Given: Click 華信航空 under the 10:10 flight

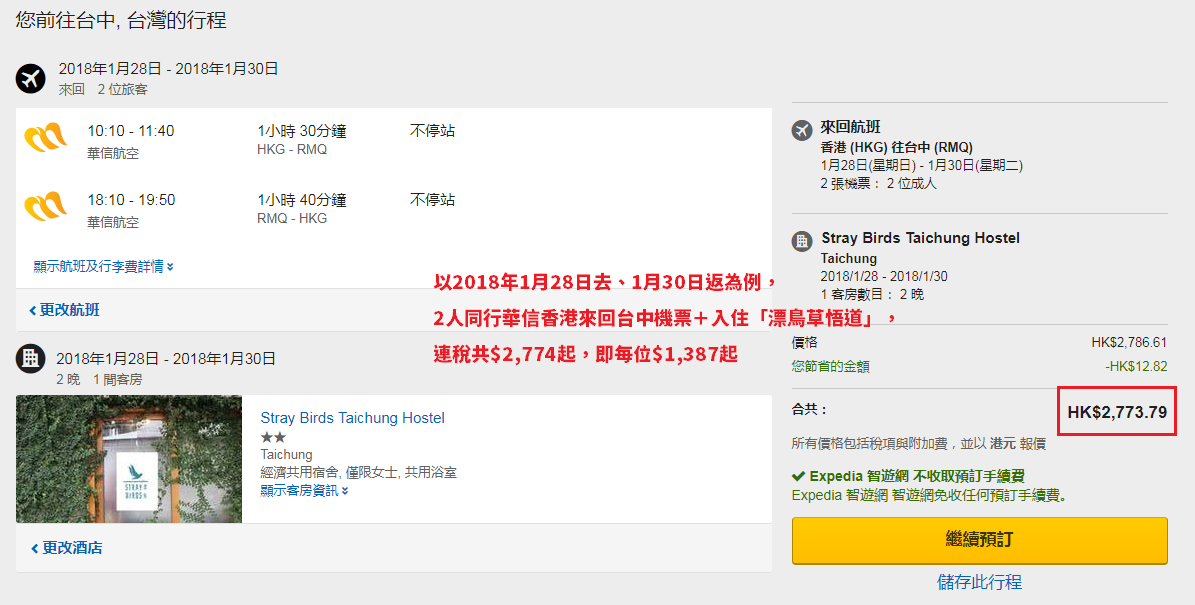Looking at the screenshot, I should pyautogui.click(x=113, y=153).
